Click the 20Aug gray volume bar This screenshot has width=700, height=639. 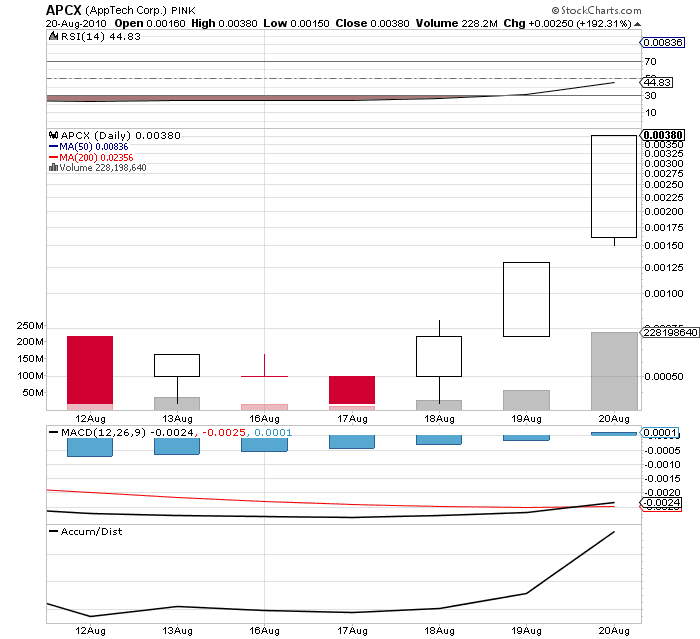tap(614, 371)
